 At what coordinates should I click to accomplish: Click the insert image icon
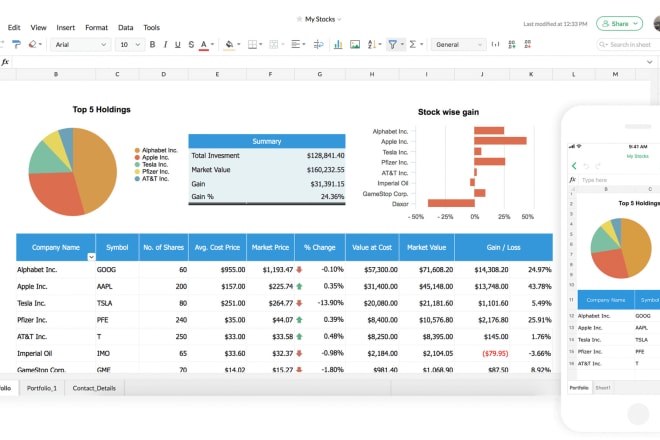[355, 44]
